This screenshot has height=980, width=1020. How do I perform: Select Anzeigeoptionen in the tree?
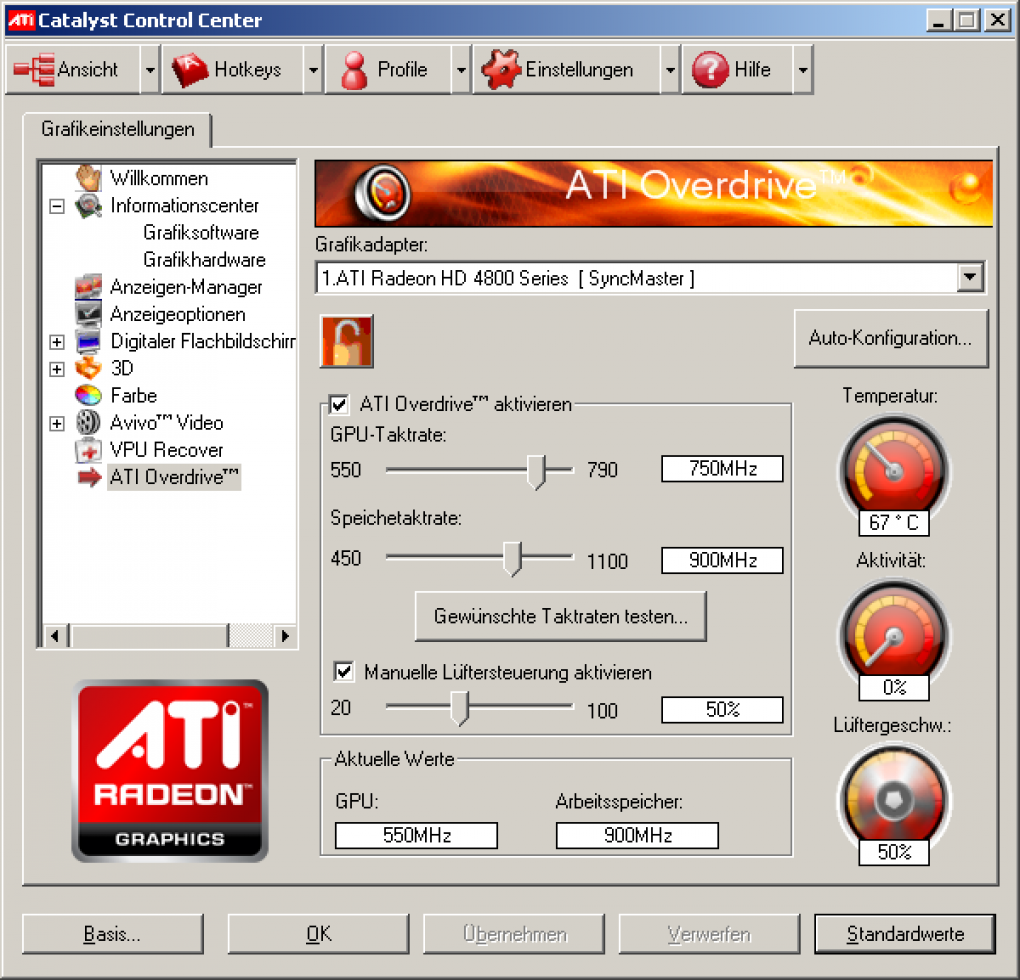coord(178,314)
